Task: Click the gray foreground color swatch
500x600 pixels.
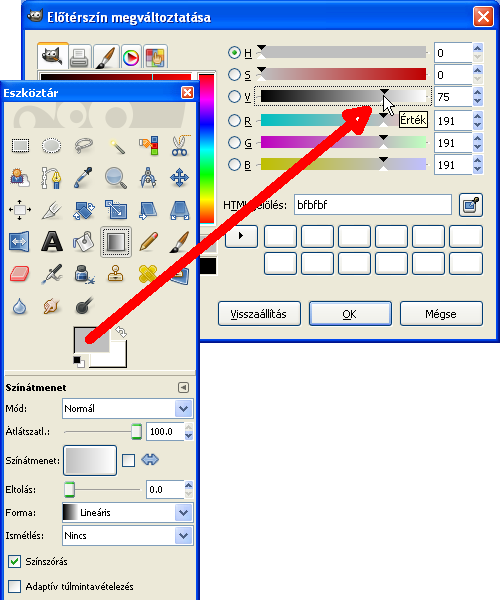Action: (x=91, y=340)
